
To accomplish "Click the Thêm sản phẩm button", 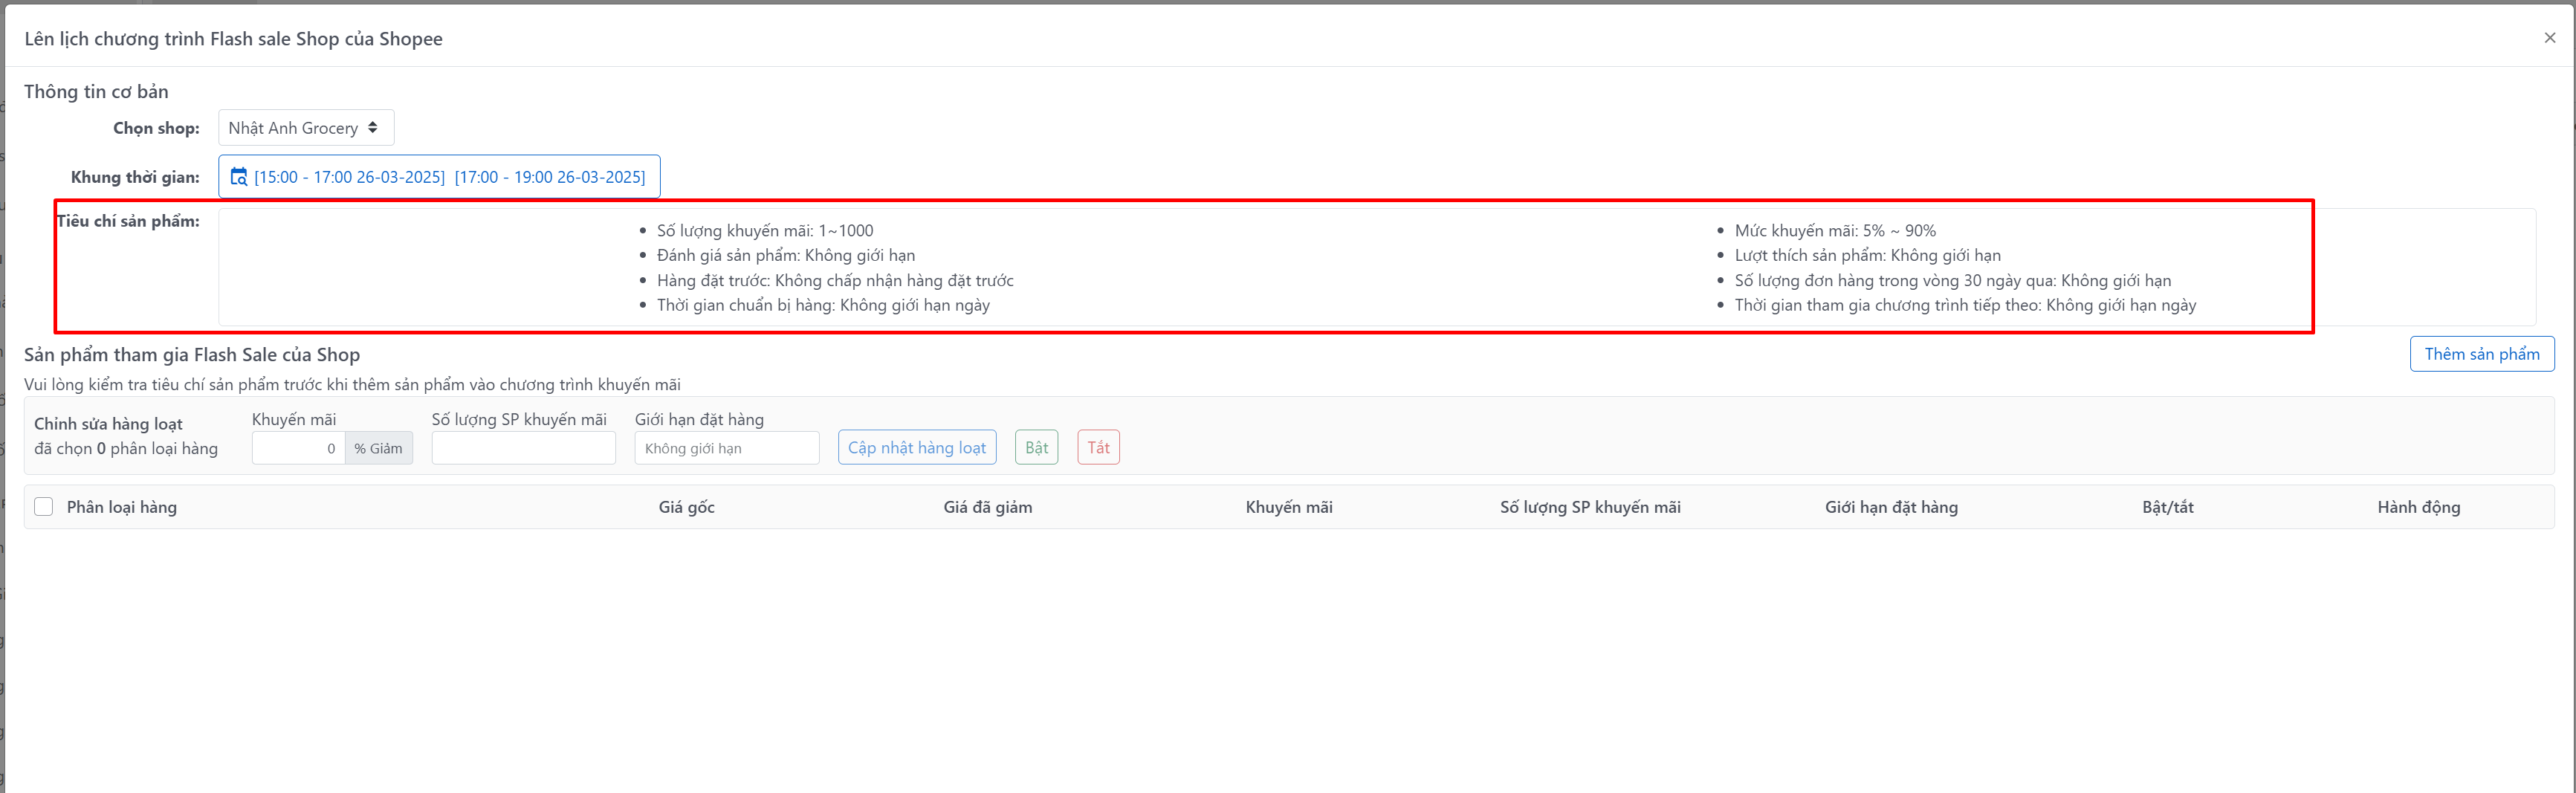I will [2481, 354].
